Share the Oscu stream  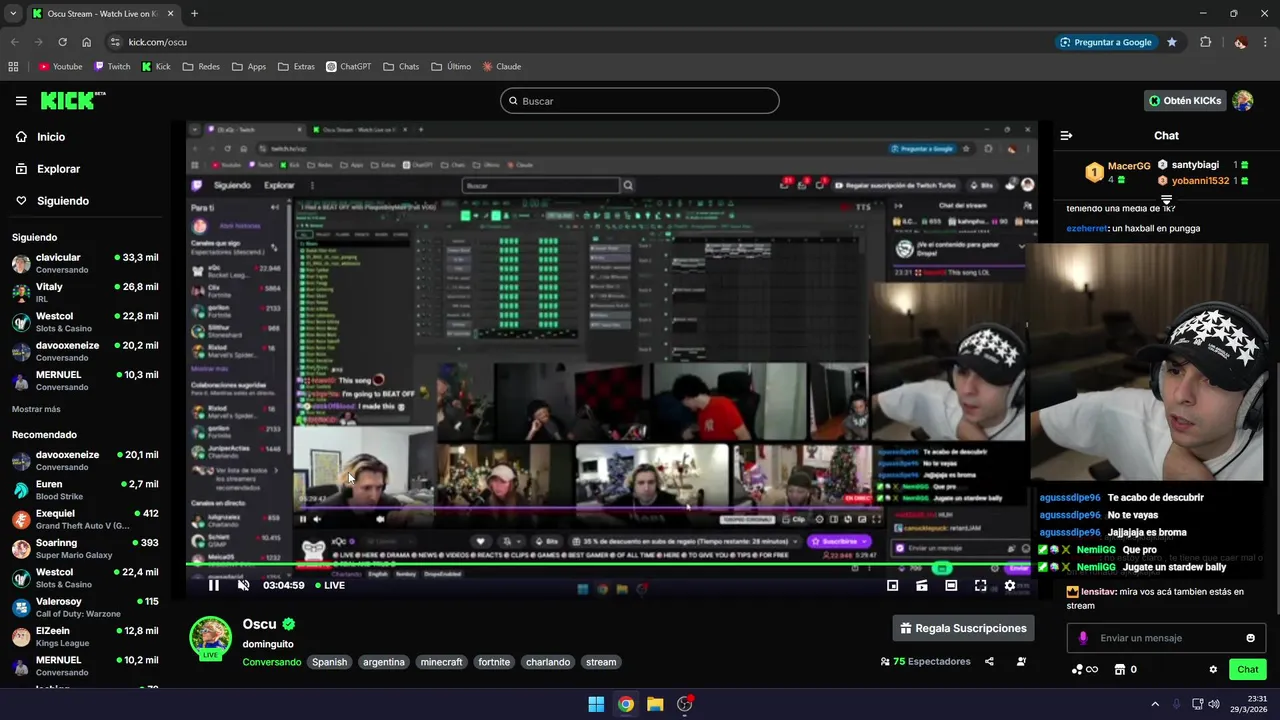tap(989, 661)
